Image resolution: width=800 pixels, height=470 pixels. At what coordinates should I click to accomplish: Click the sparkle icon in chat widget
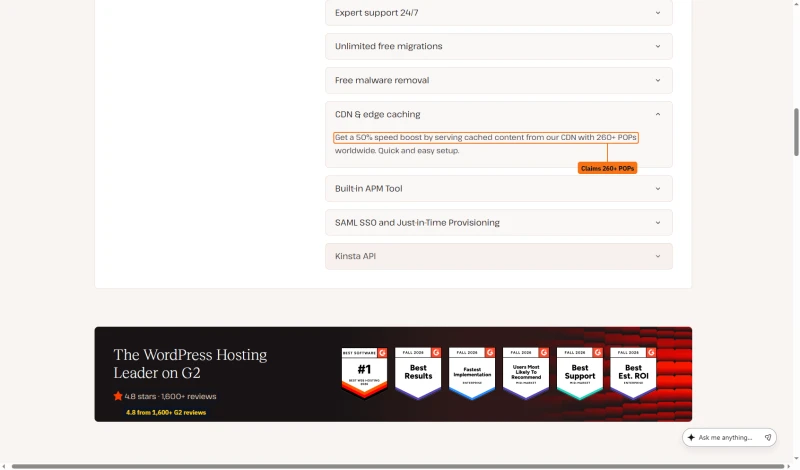tap(691, 437)
